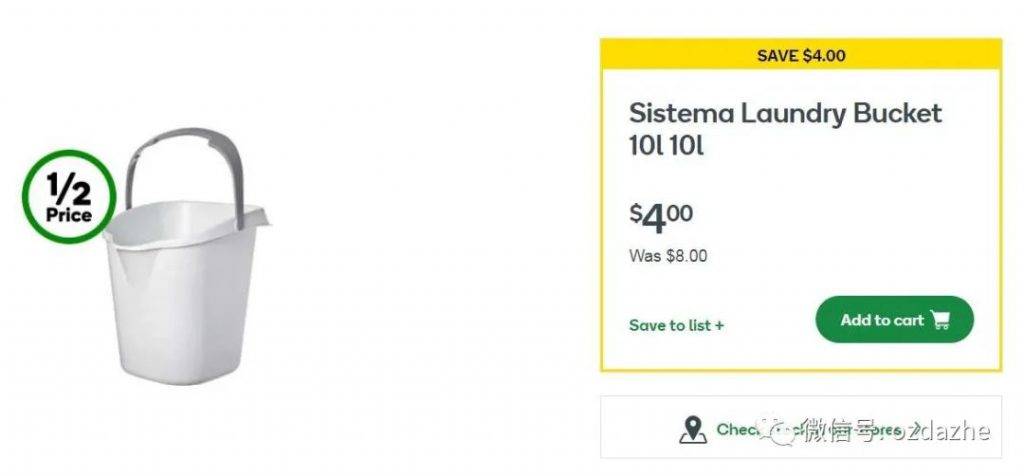
Task: Click the $4.00 current price
Action: pos(661,218)
